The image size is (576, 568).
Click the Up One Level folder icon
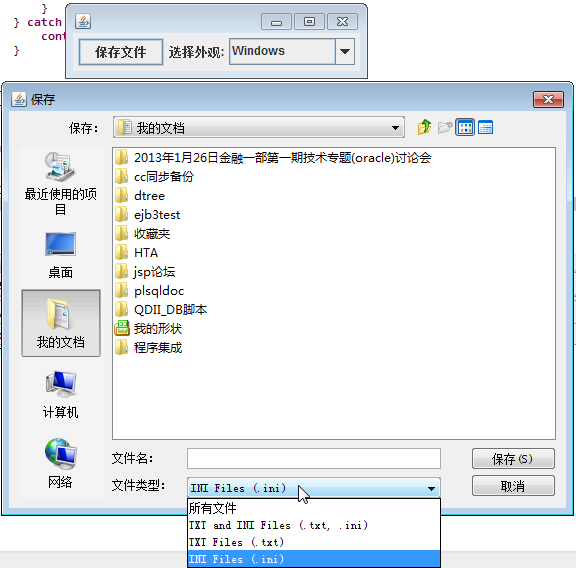(x=424, y=127)
